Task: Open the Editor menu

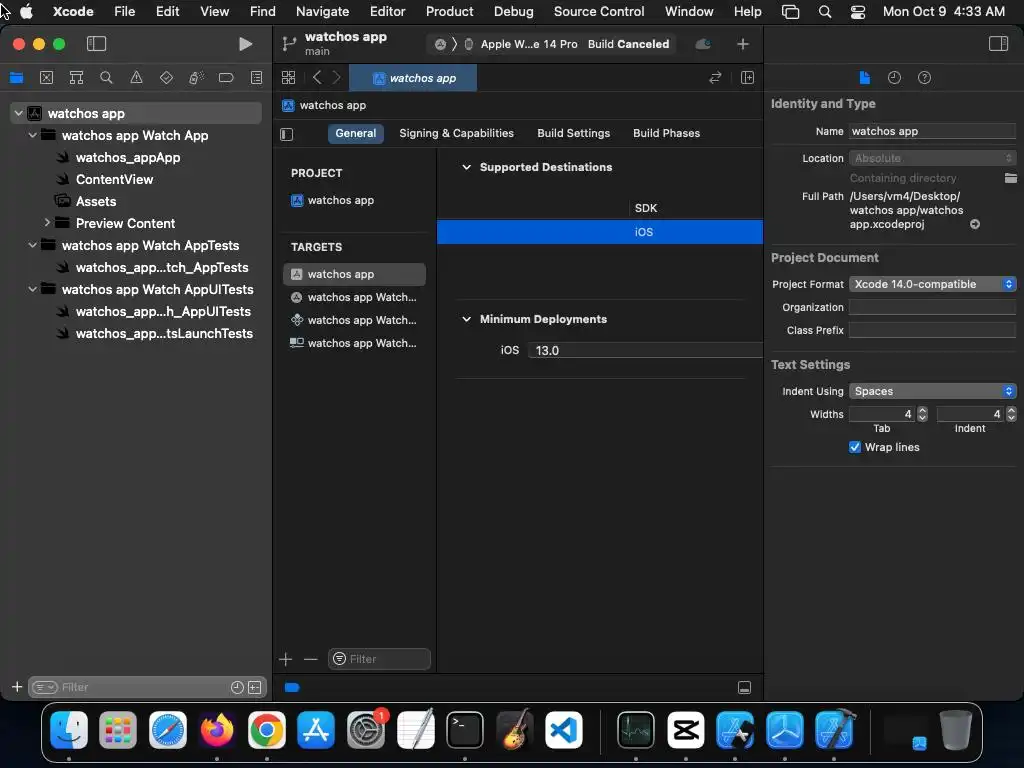Action: 387,11
